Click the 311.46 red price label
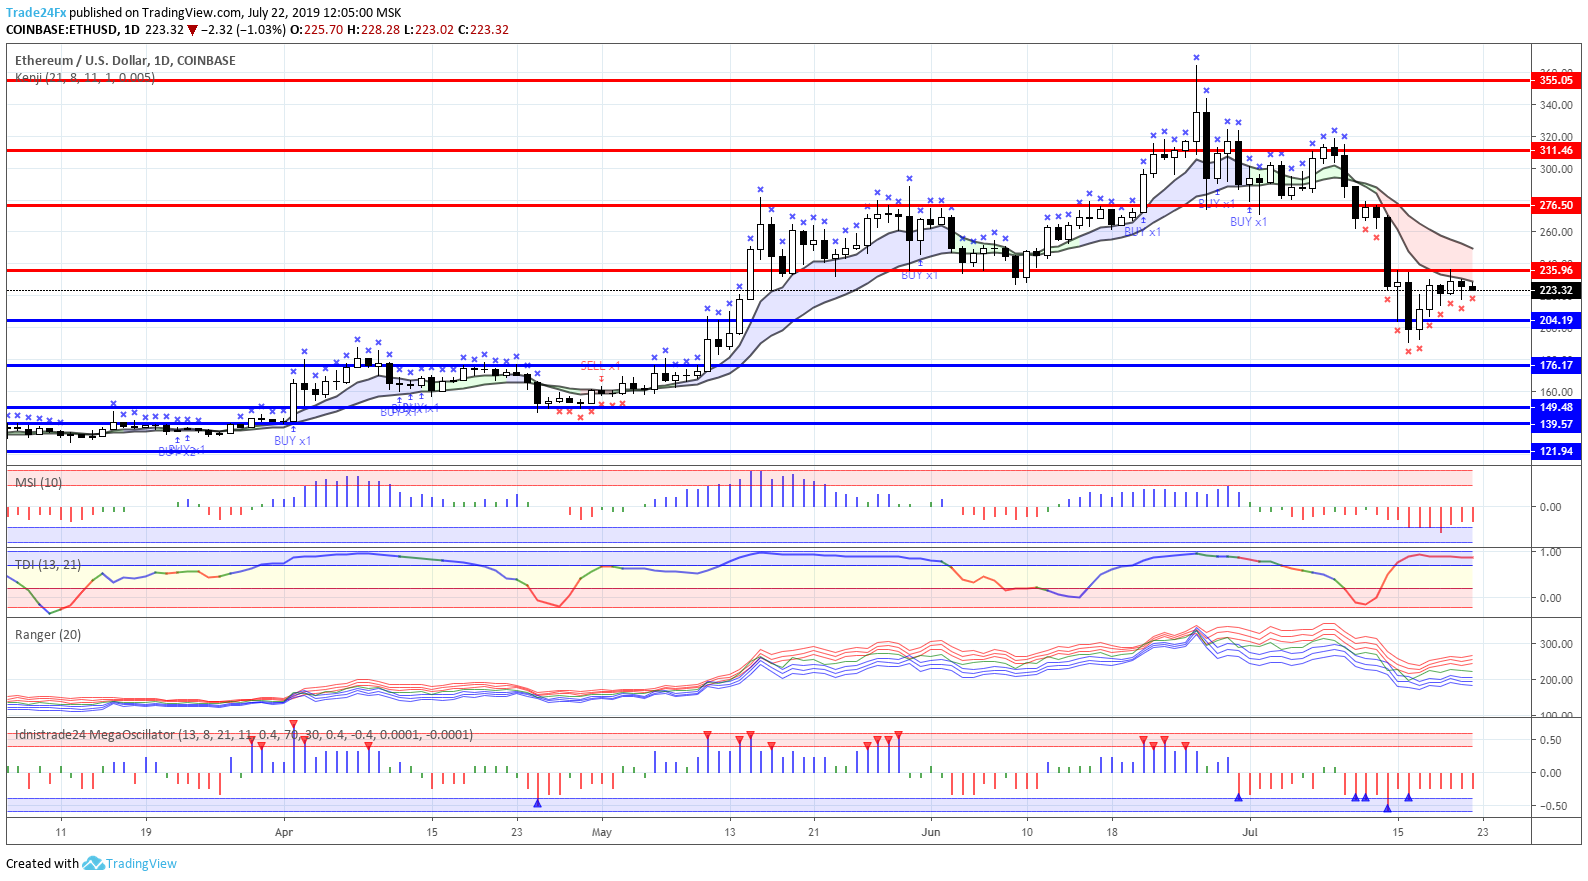This screenshot has width=1588, height=881. [x=1556, y=150]
